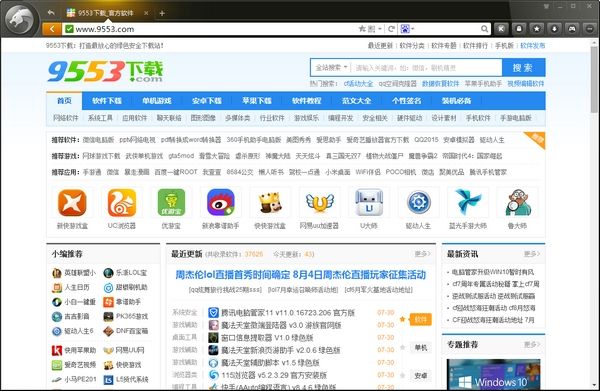Open 系统工具 subcategory link
The width and height of the screenshot is (600, 391).
[100, 118]
